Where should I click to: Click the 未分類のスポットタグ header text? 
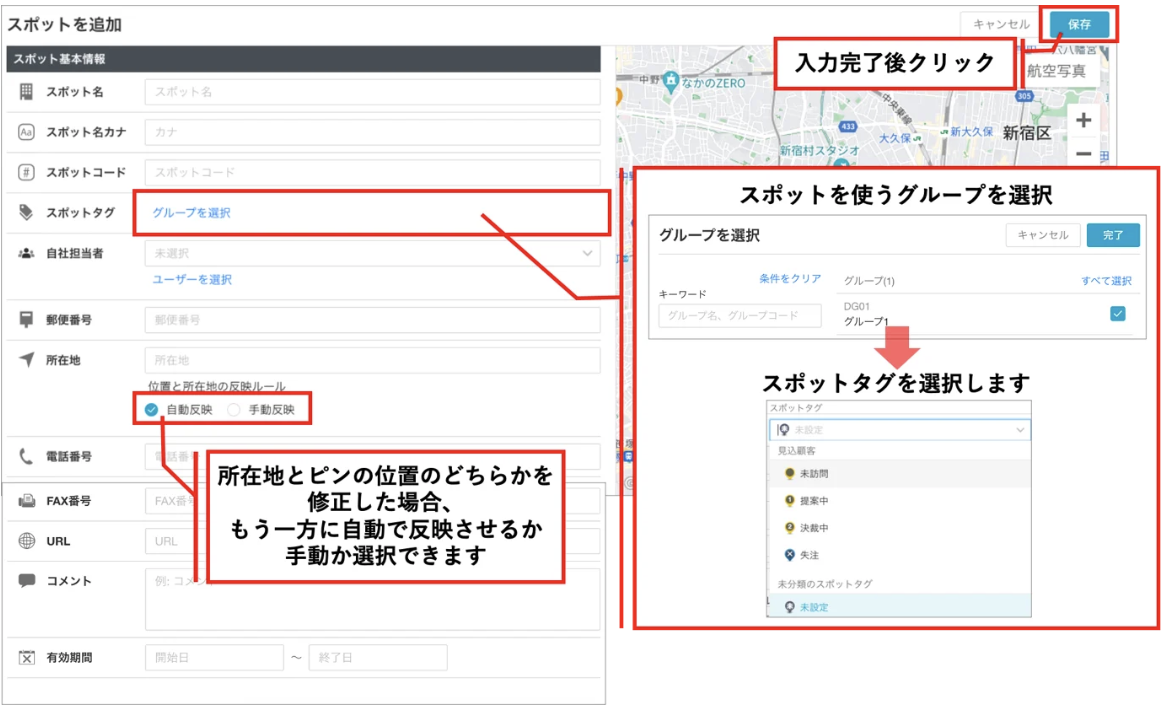point(825,584)
